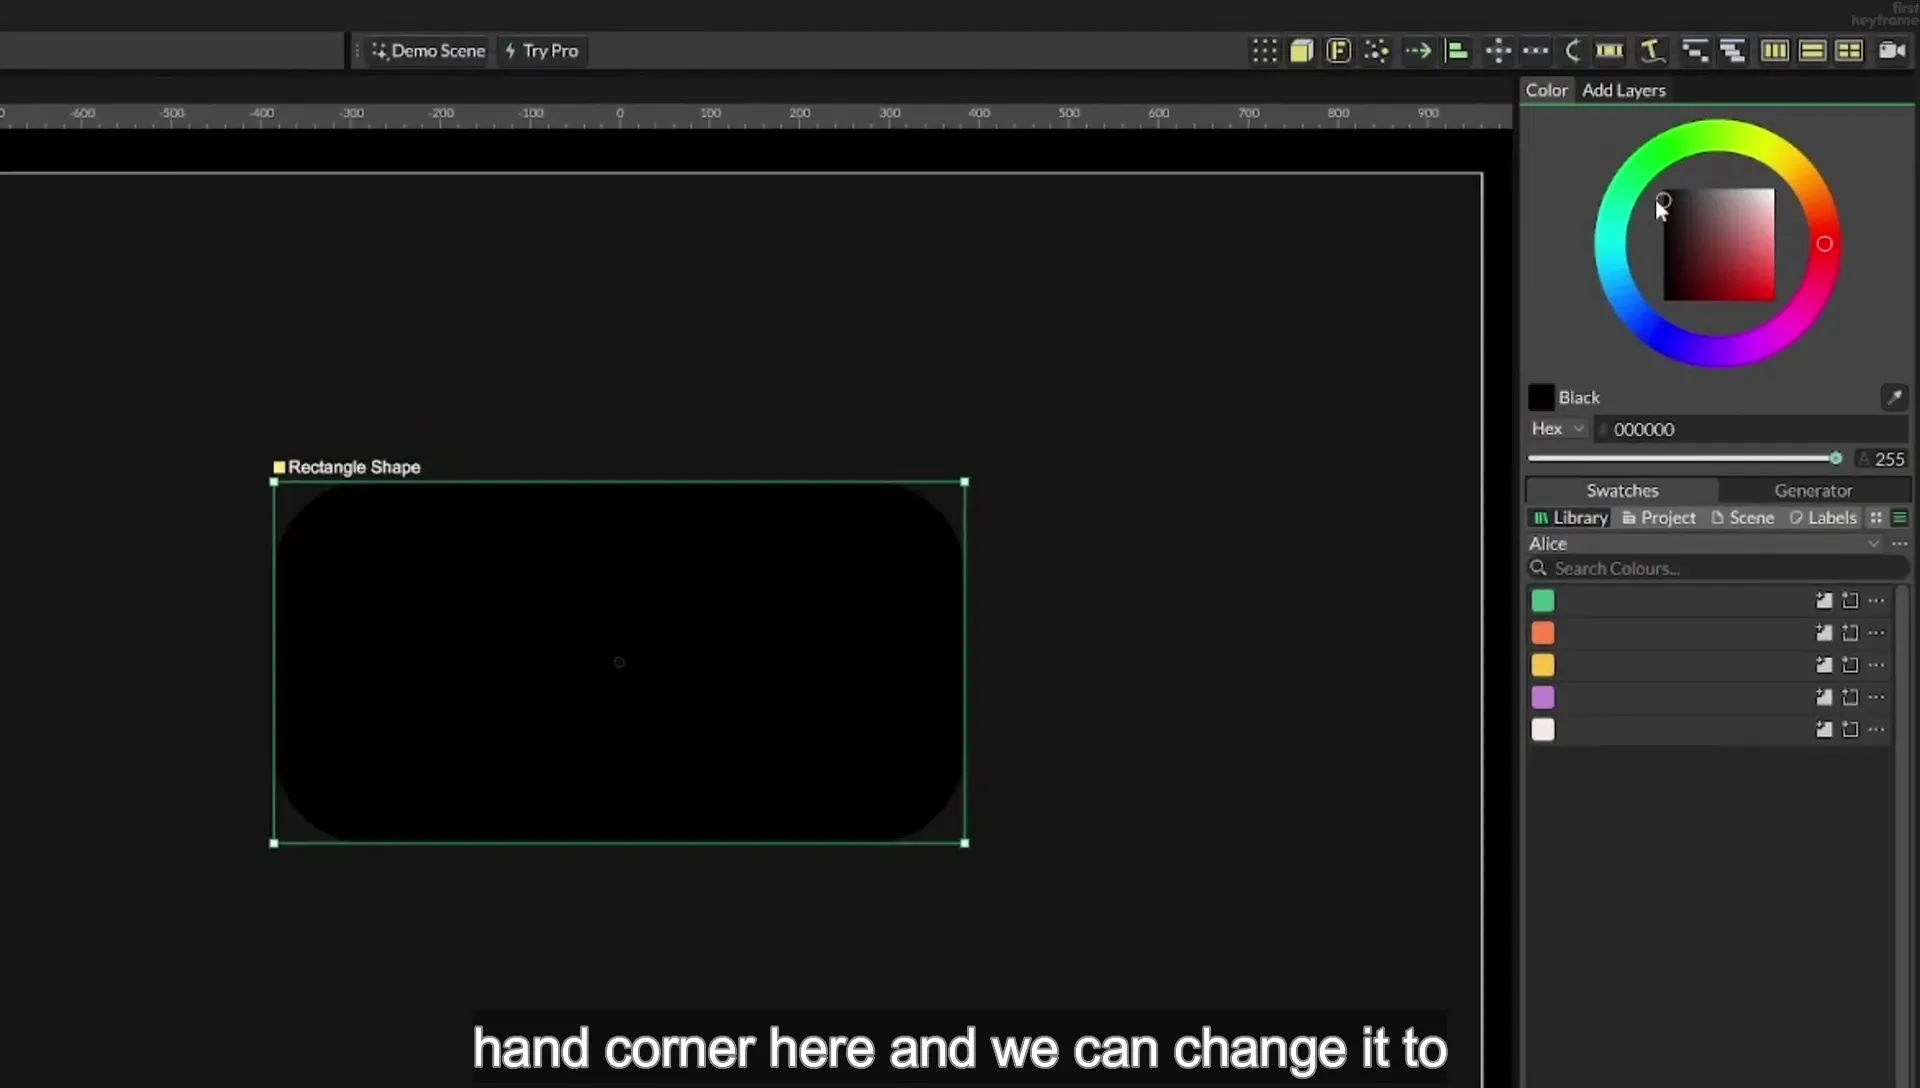Select the green colour swatch

tap(1542, 600)
